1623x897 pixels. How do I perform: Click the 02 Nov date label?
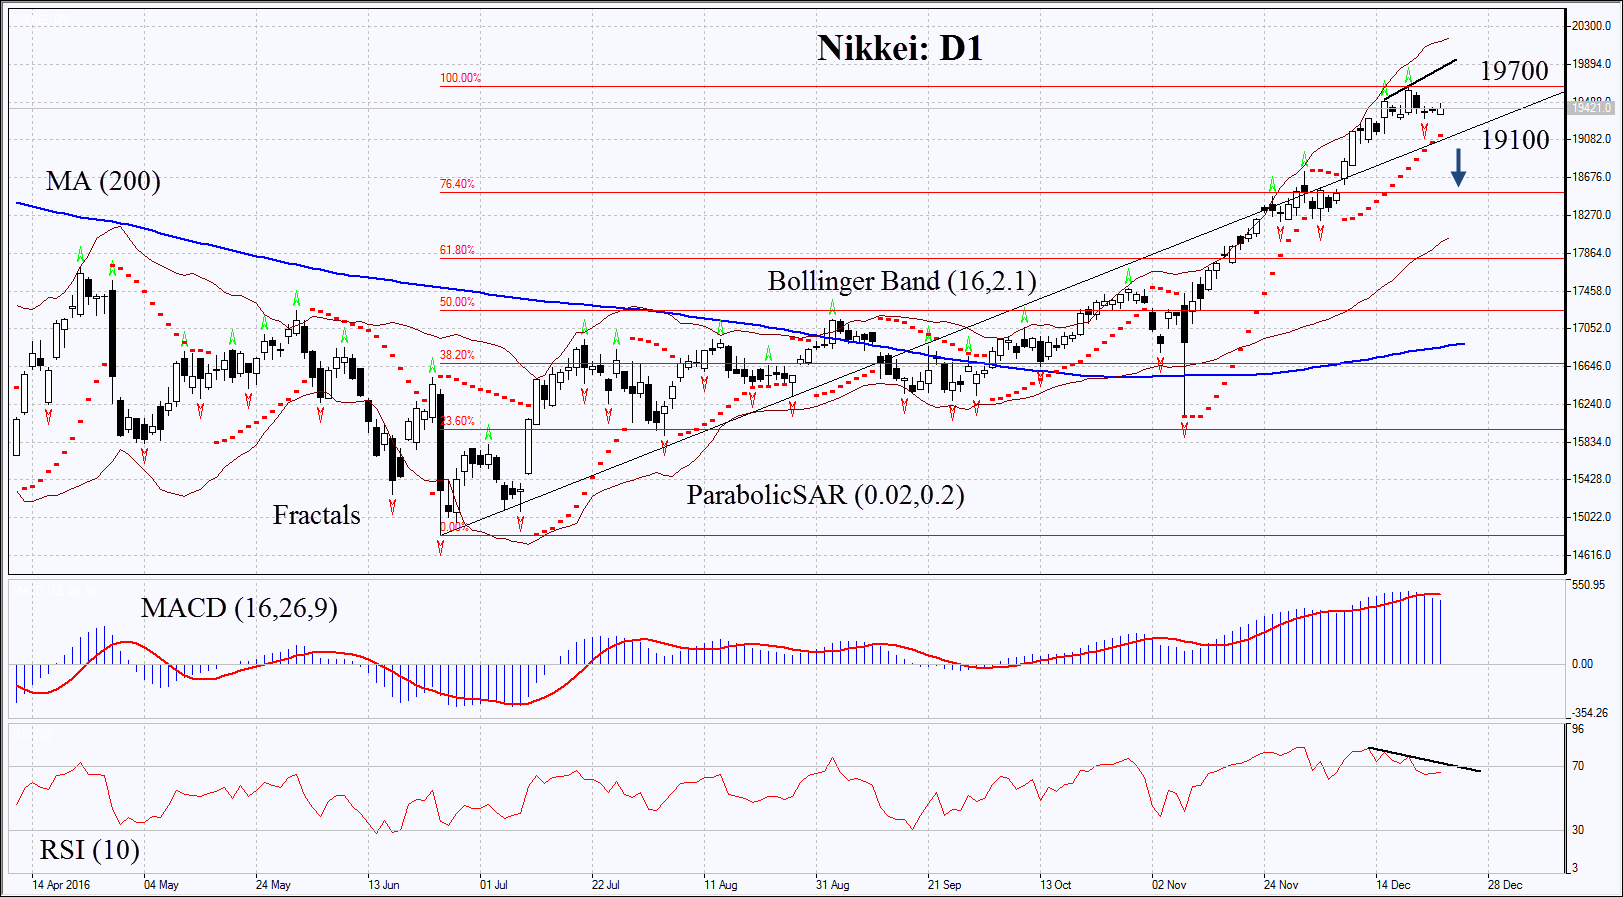pos(1169,885)
